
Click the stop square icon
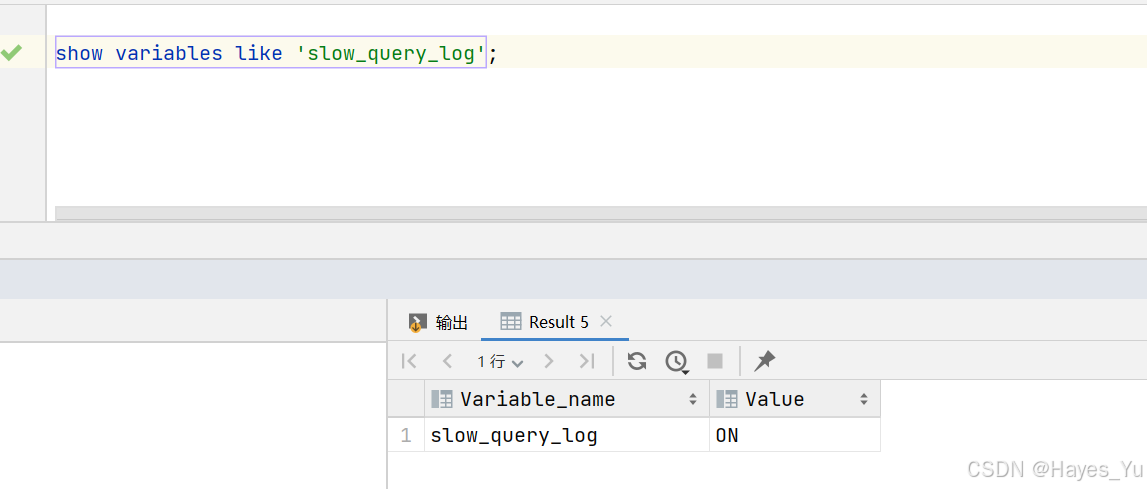pos(715,360)
